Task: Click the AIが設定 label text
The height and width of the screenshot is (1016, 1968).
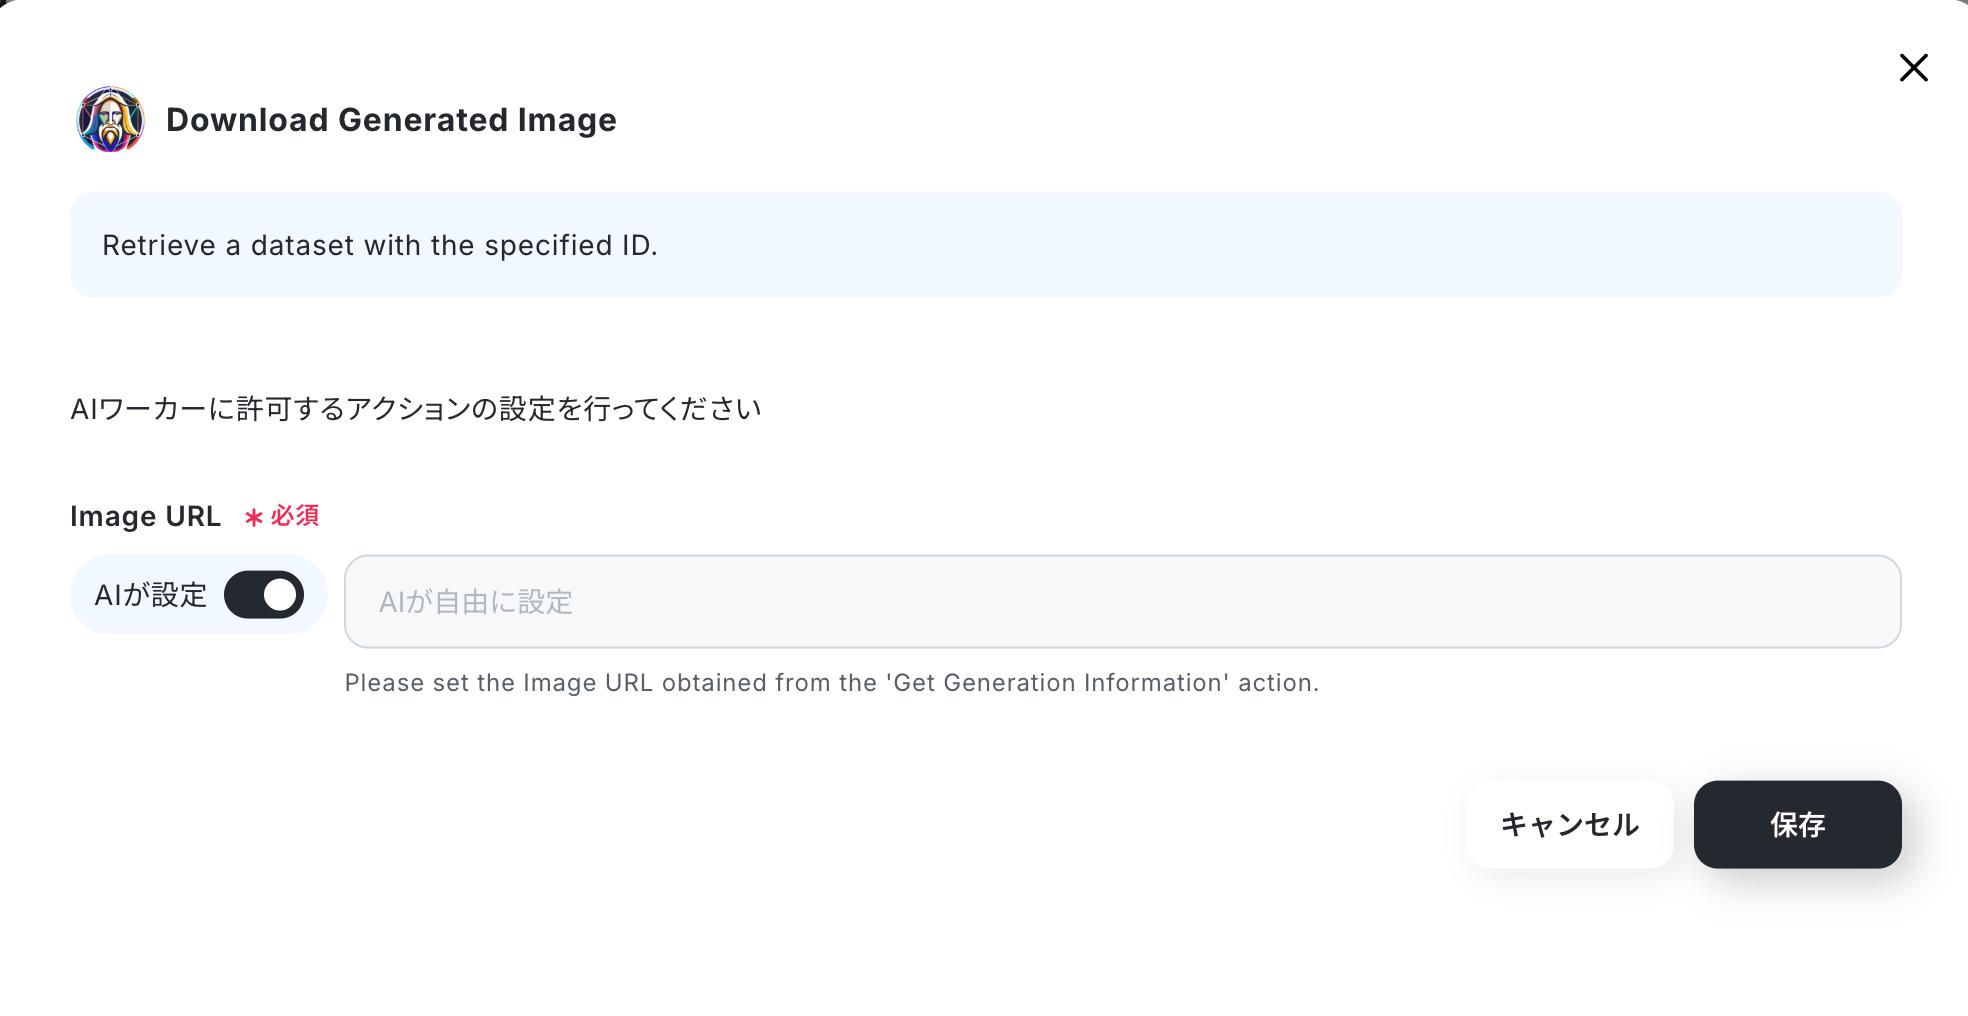Action: (x=151, y=595)
